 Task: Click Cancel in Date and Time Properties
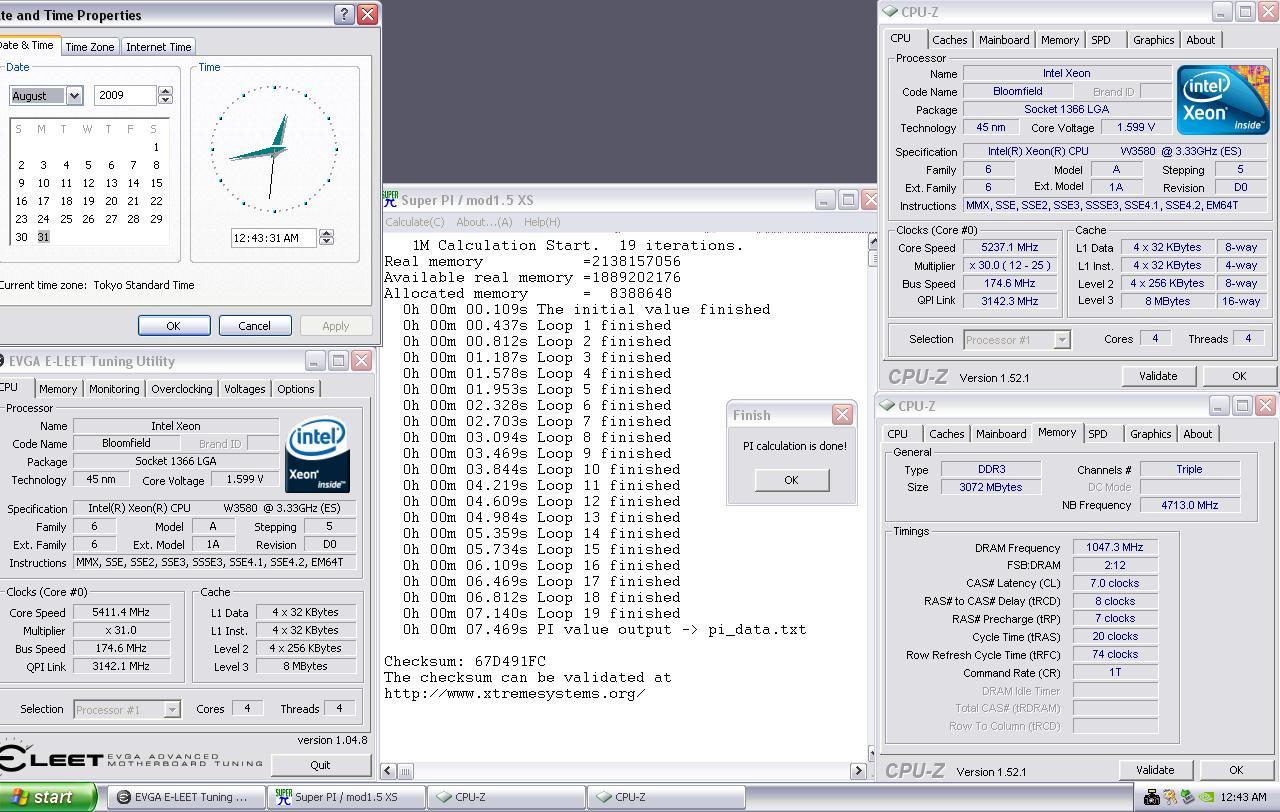click(254, 326)
